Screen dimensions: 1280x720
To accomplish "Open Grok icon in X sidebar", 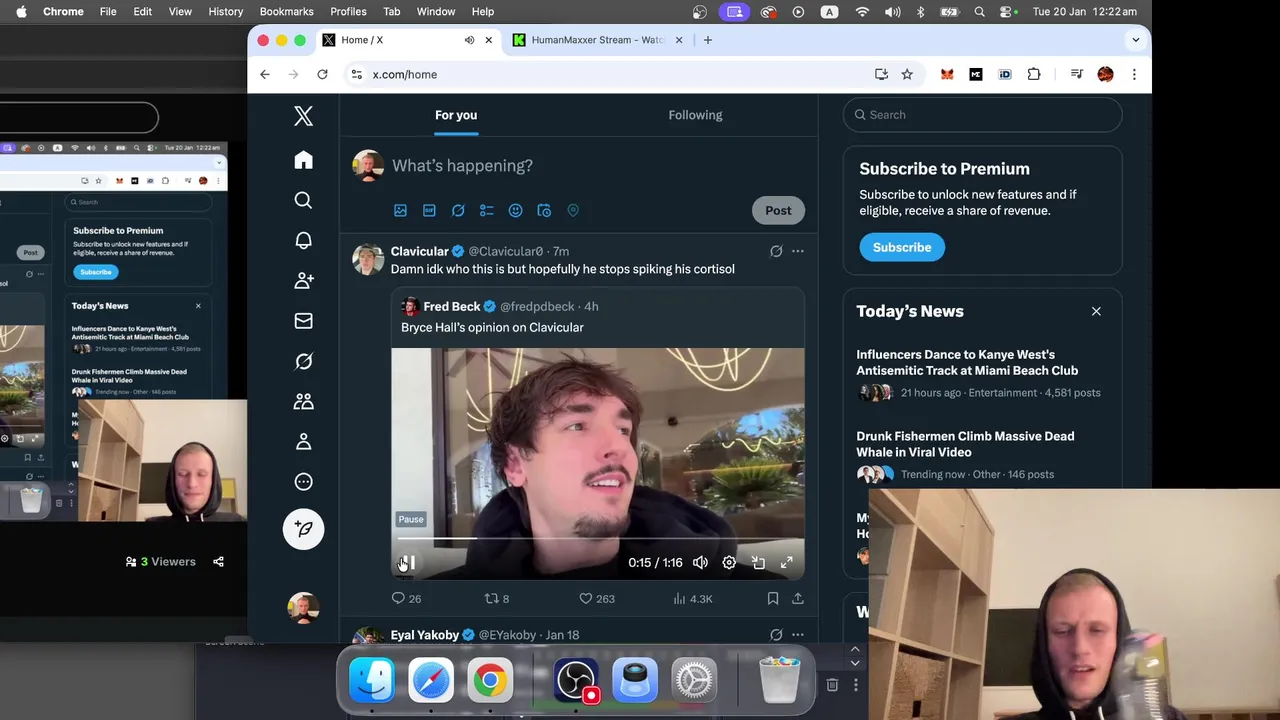I will pyautogui.click(x=303, y=361).
